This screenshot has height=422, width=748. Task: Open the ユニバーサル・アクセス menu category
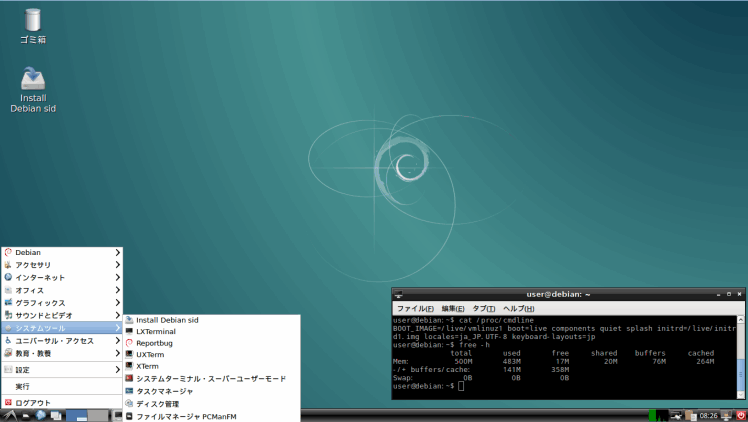pos(62,340)
